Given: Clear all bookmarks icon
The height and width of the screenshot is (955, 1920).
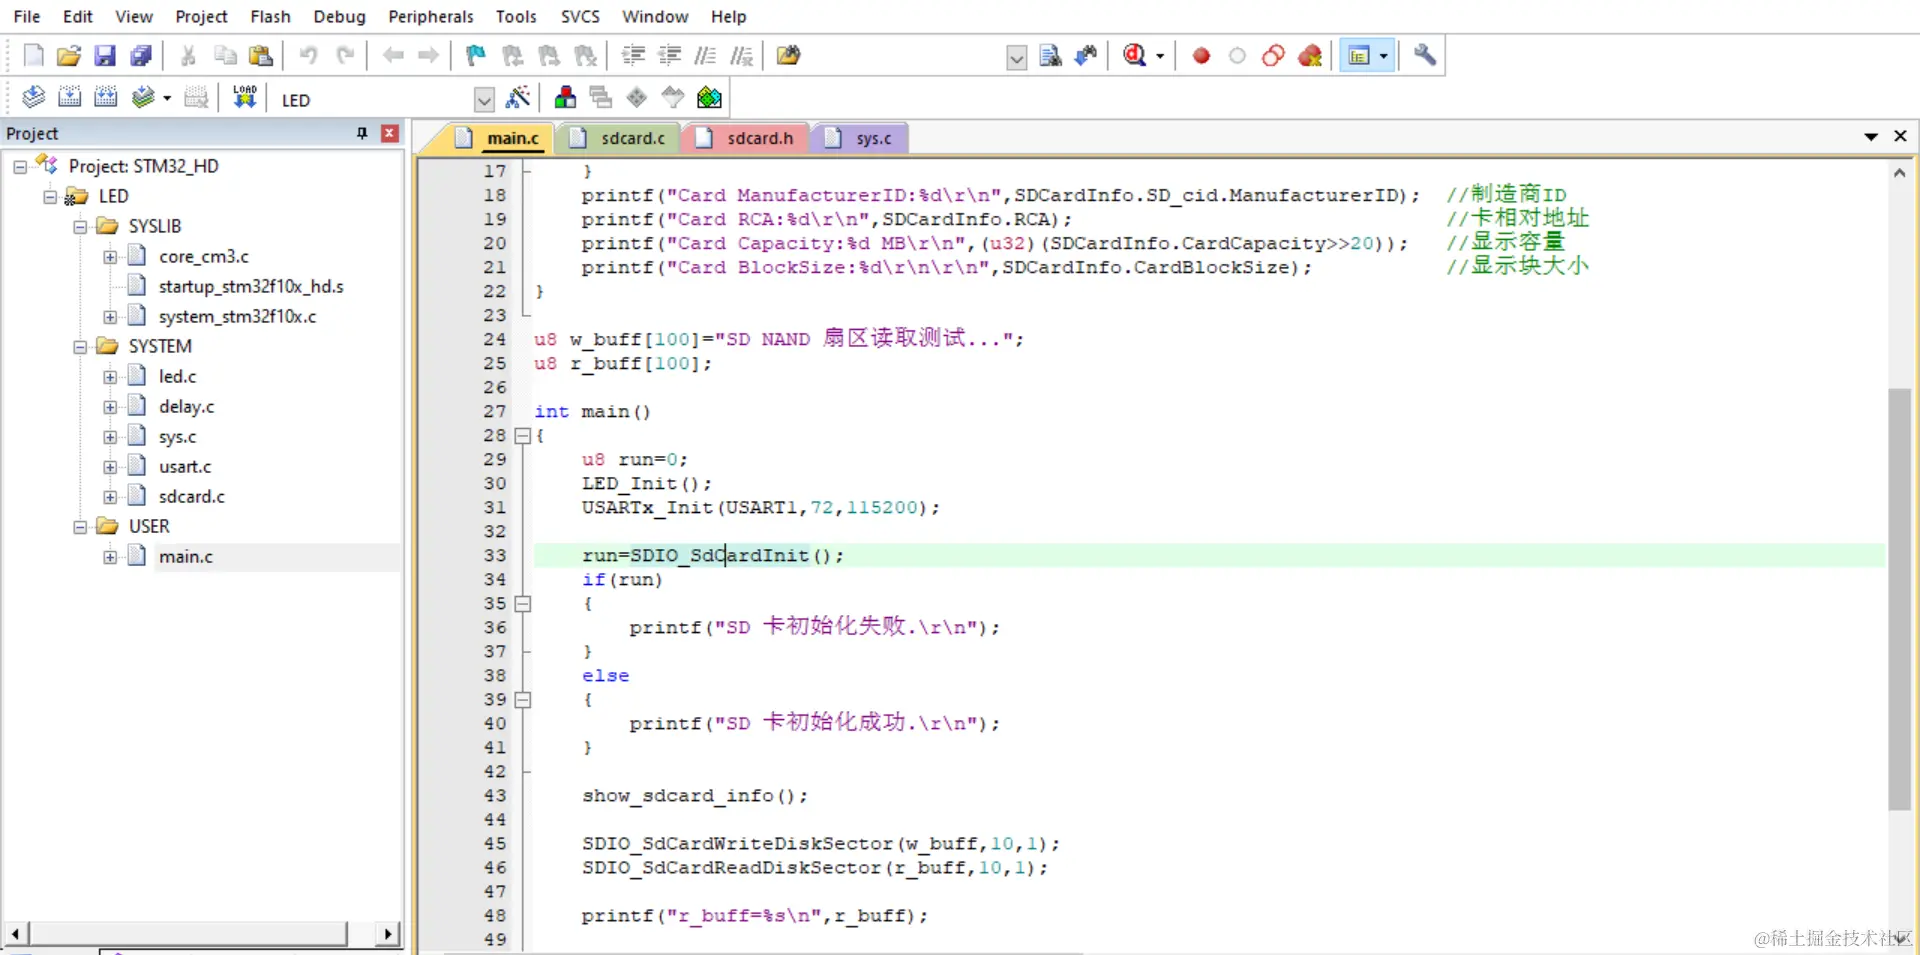Looking at the screenshot, I should 585,56.
